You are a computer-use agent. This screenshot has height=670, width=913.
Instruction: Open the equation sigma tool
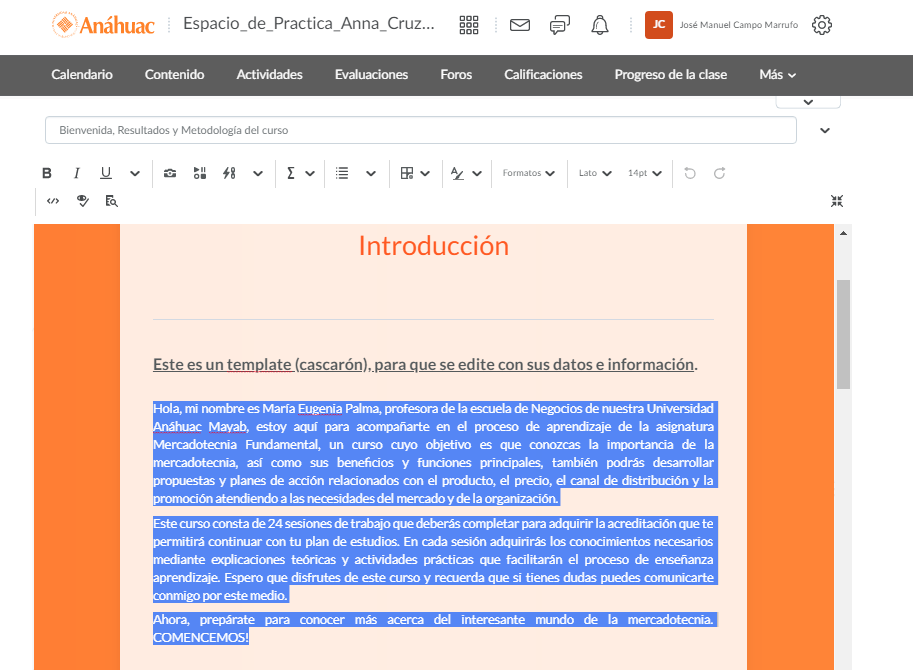[x=290, y=173]
